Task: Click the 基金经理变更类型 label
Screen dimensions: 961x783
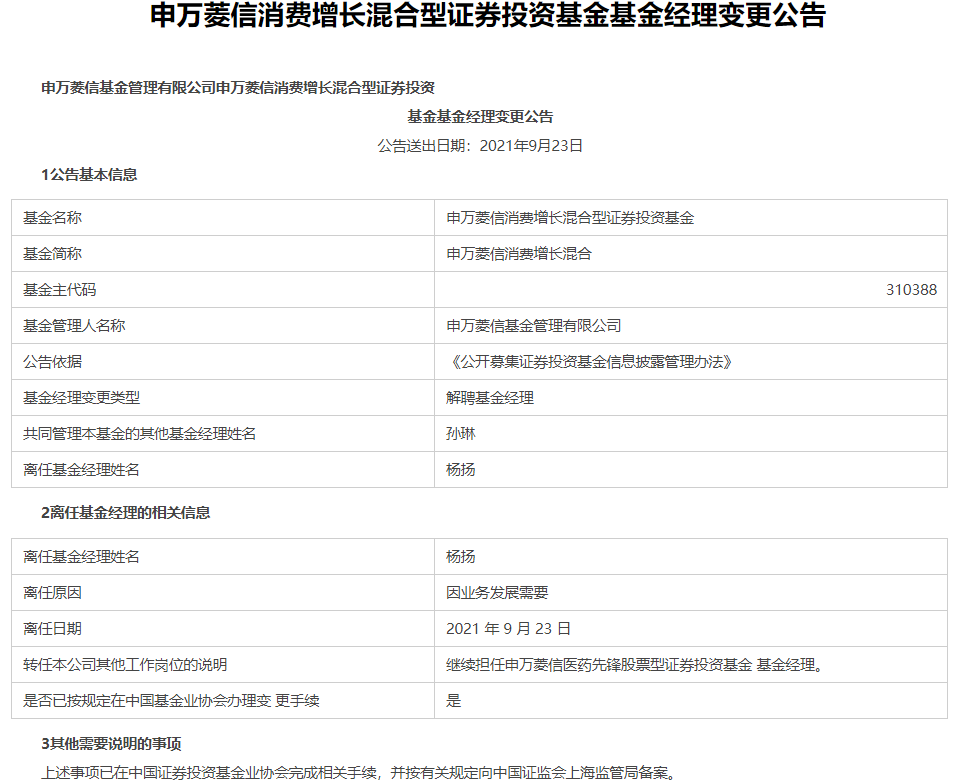Action: pos(82,398)
